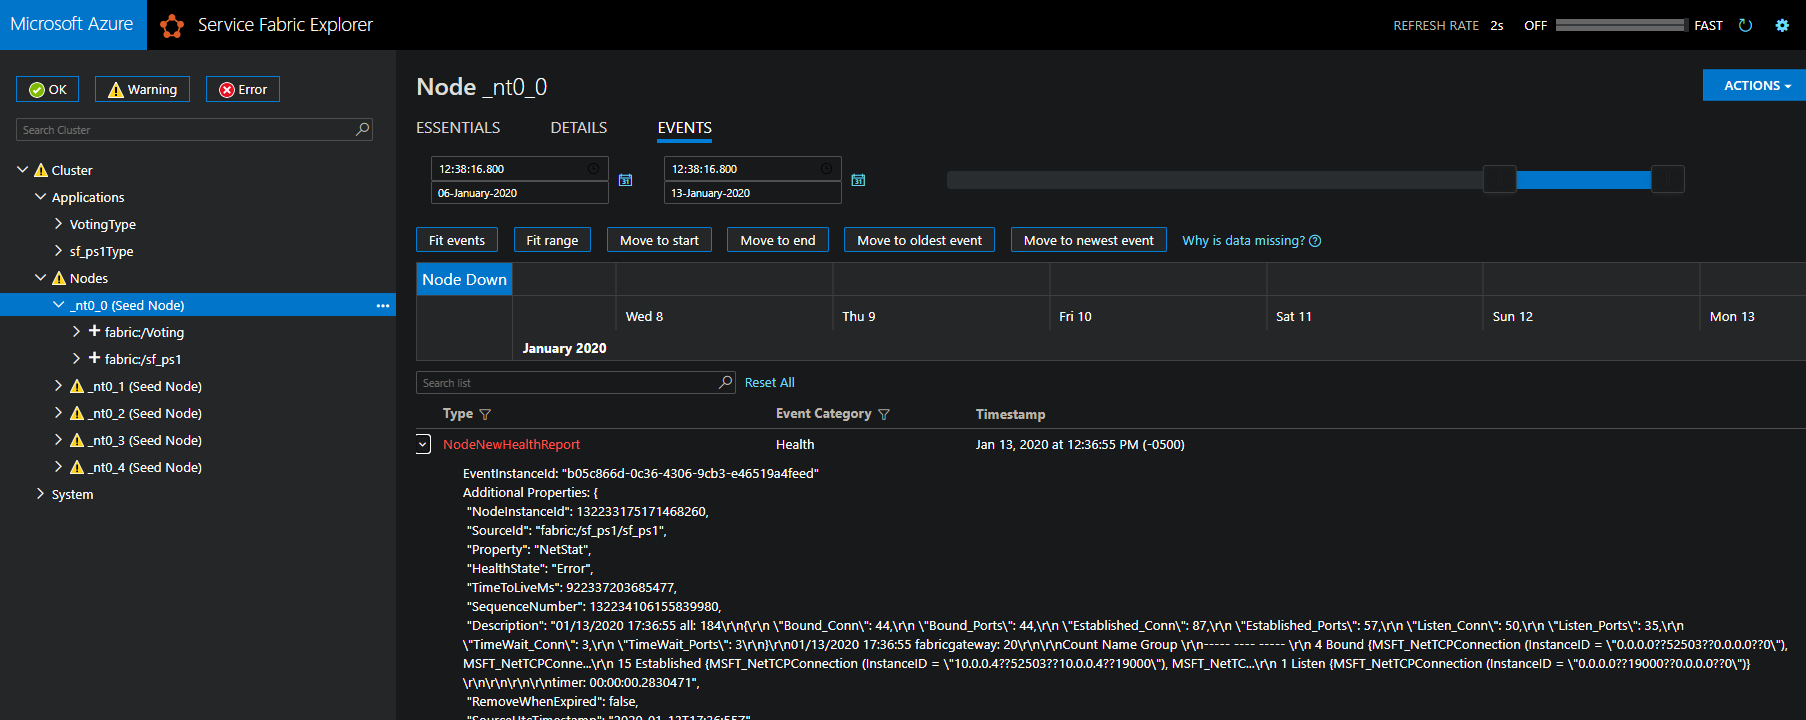Open fabric:/sf_ps1 under _nt0_0
This screenshot has width=1806, height=720.
[143, 359]
